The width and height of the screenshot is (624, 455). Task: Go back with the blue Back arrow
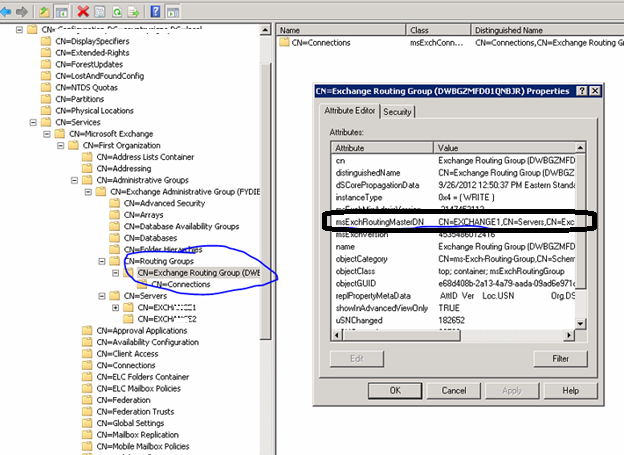6,12
